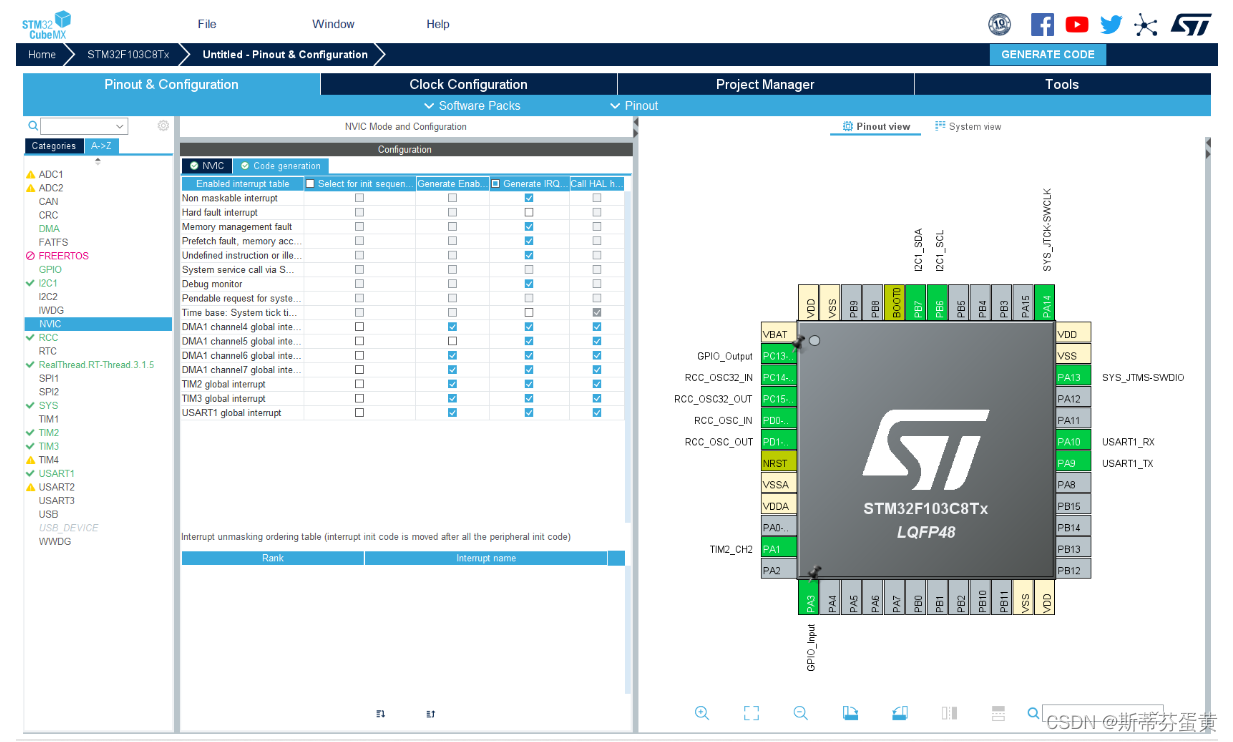Click the Rank column header
Screen dimensions: 1233x742
(273, 558)
